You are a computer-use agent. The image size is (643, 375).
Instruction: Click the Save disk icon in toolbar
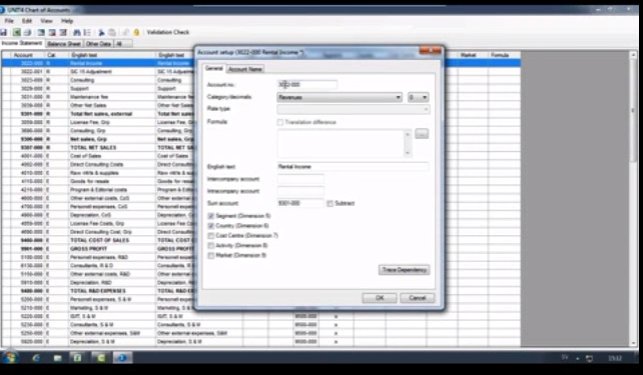click(4, 32)
